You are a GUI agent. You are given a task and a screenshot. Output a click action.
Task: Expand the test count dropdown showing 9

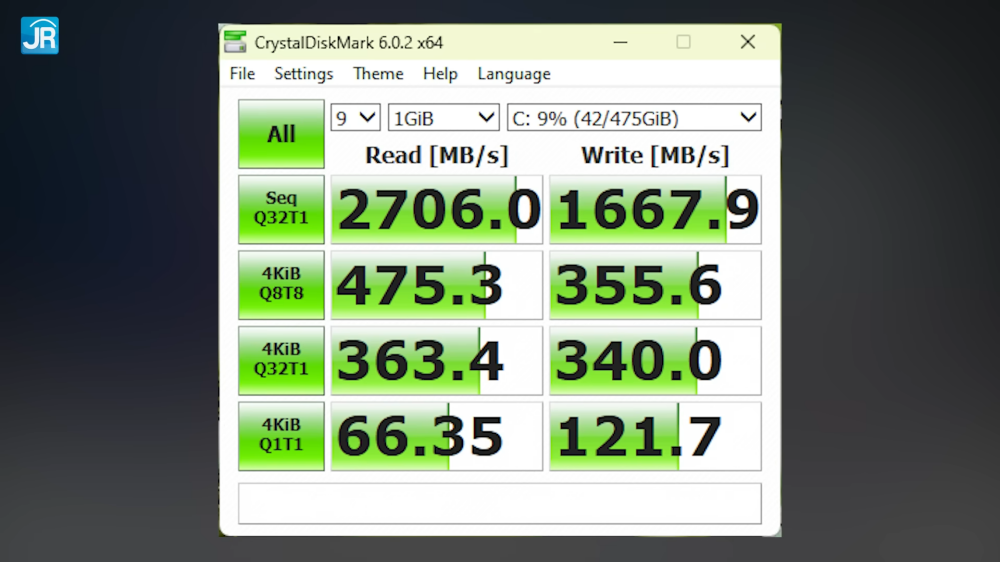tap(355, 118)
